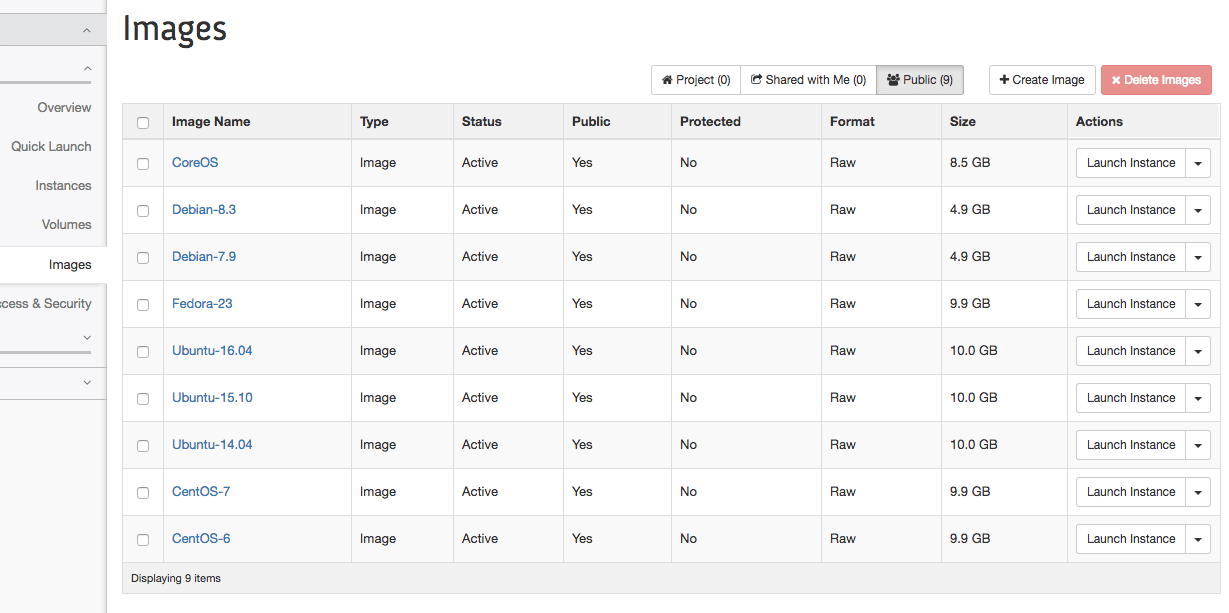Tick the Ubuntu-14.04 checkbox
Screen dimensions: 1229x613
(143, 446)
